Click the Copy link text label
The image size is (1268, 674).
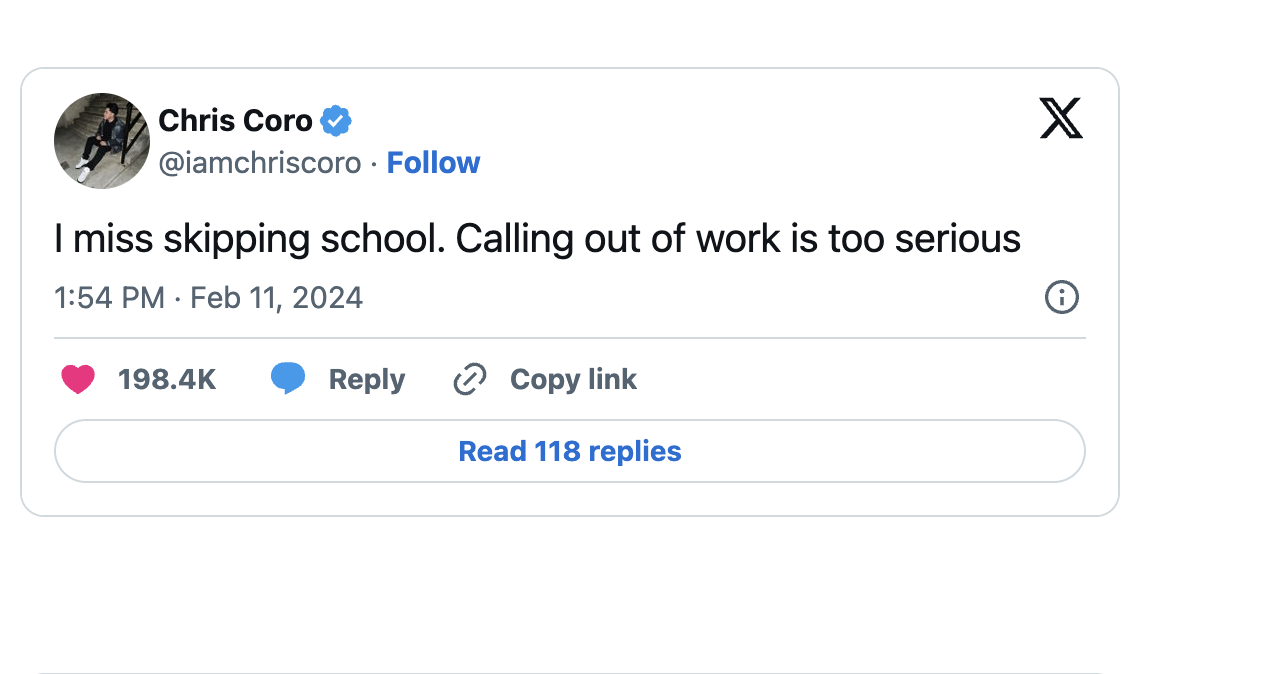click(x=573, y=380)
